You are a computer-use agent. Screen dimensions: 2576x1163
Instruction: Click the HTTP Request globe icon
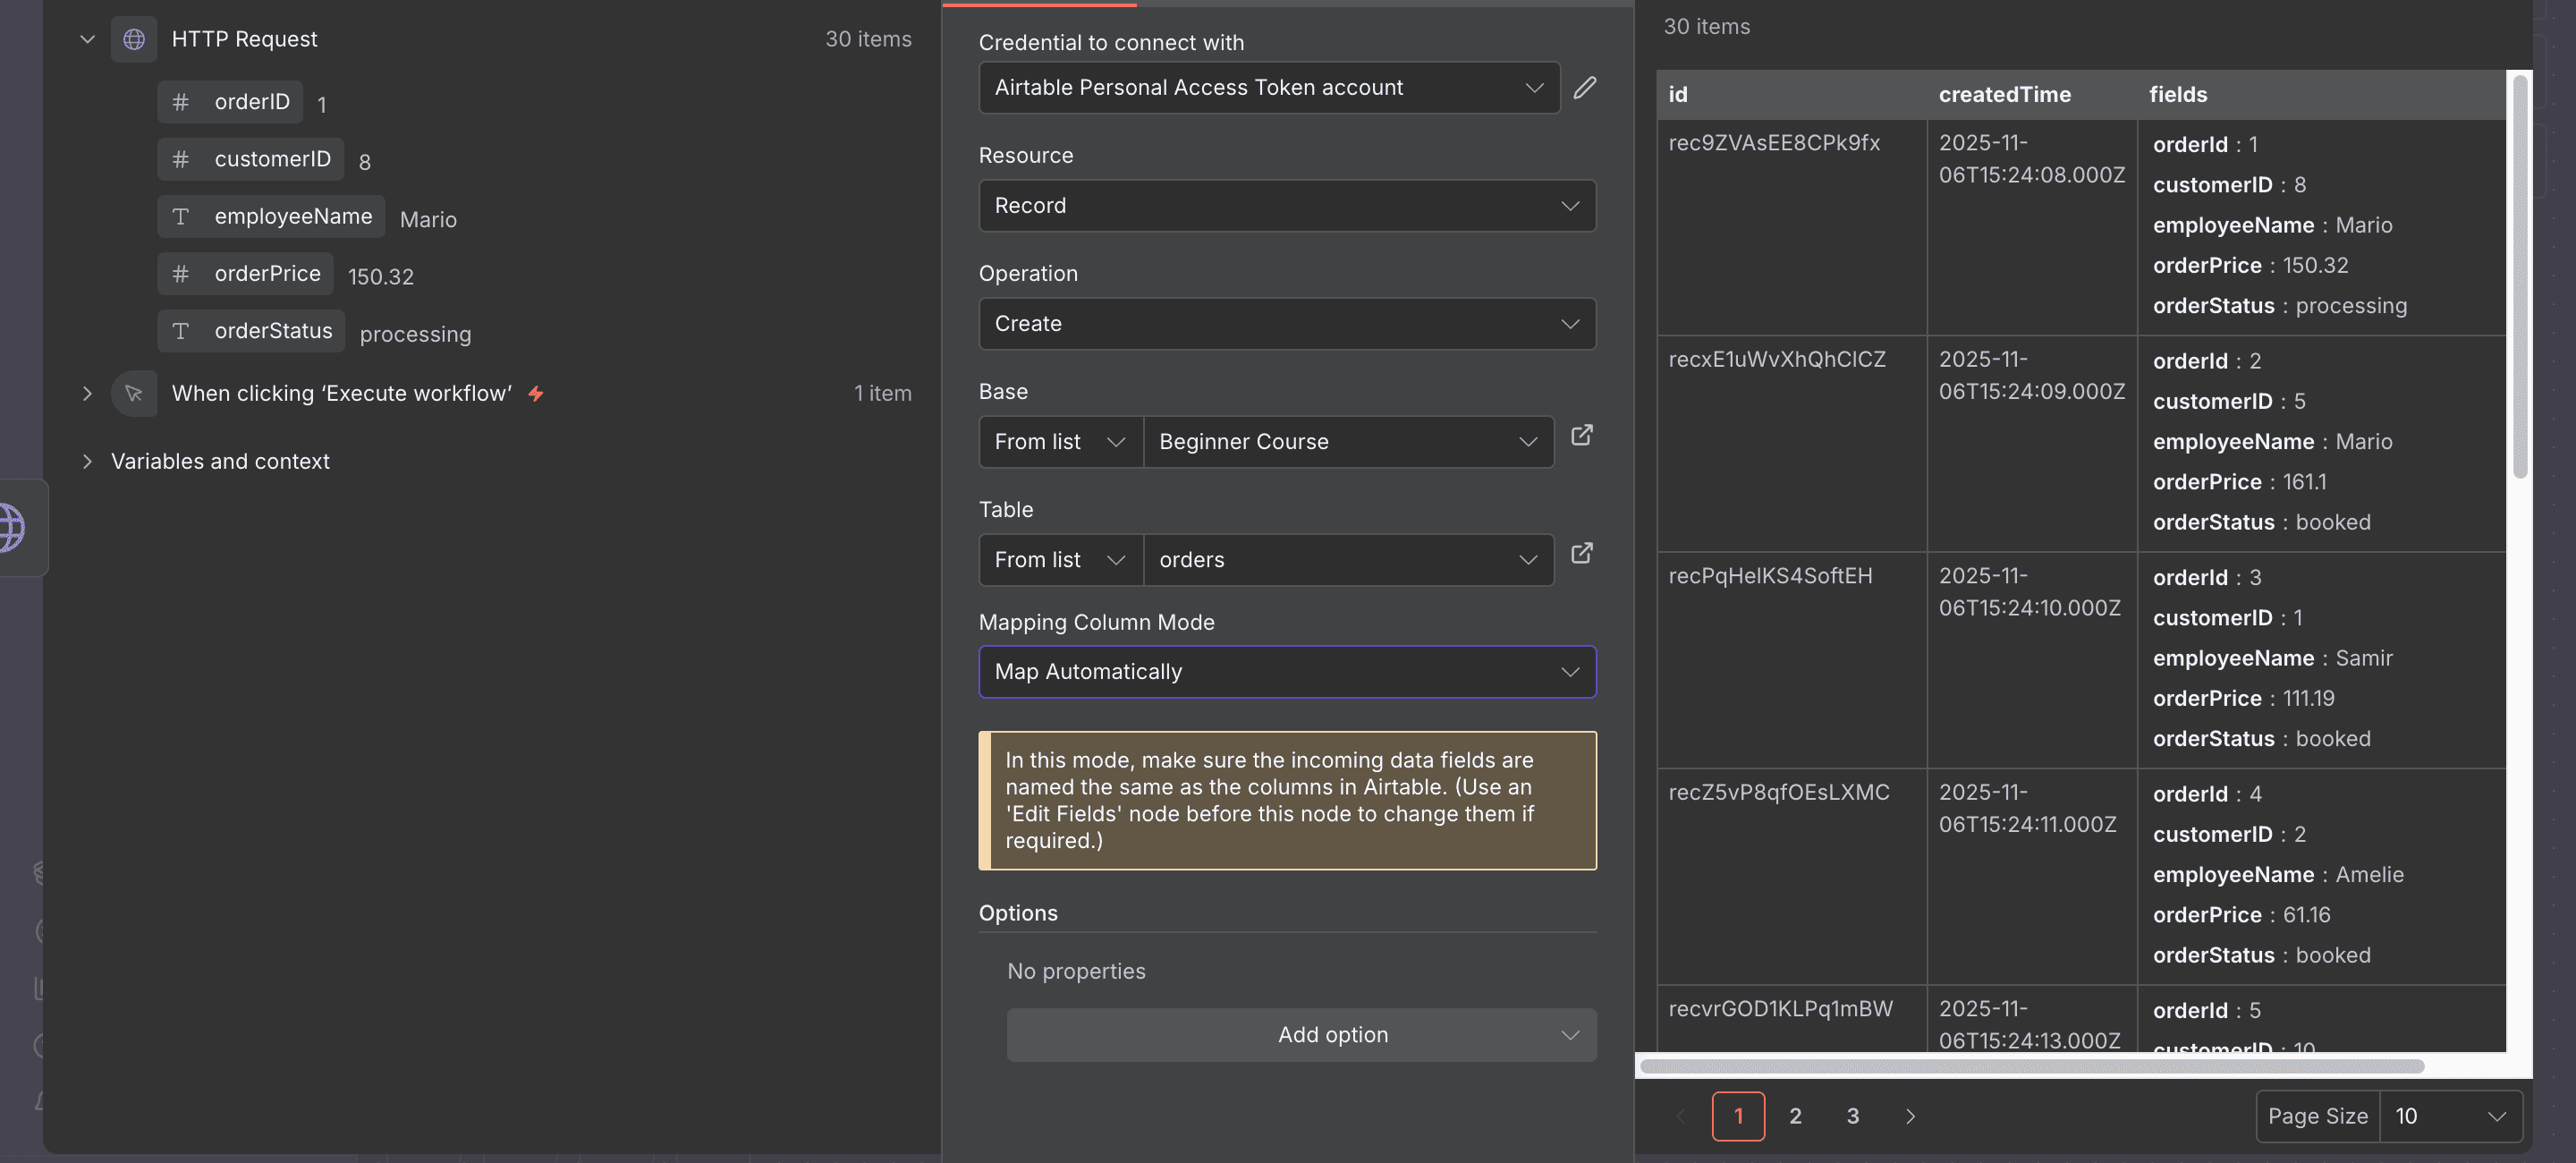click(134, 39)
